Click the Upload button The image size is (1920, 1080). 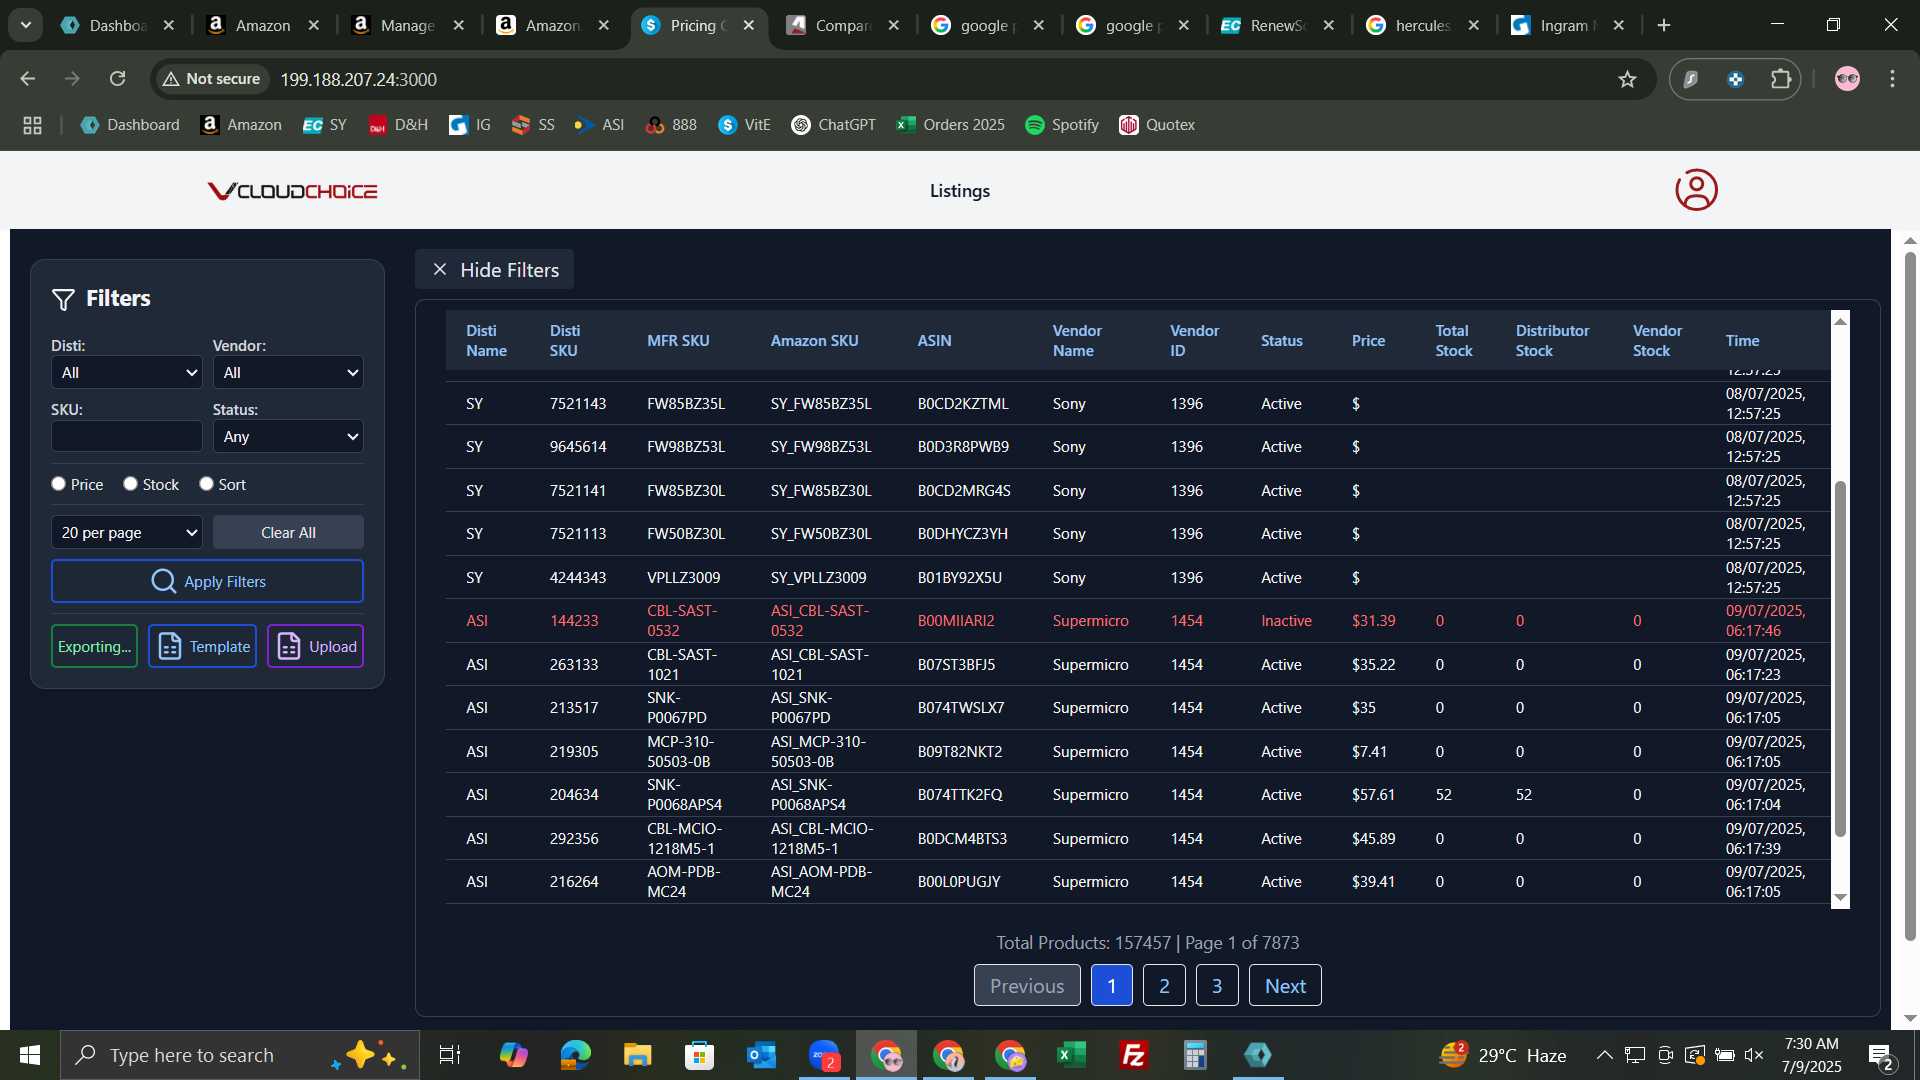point(315,646)
